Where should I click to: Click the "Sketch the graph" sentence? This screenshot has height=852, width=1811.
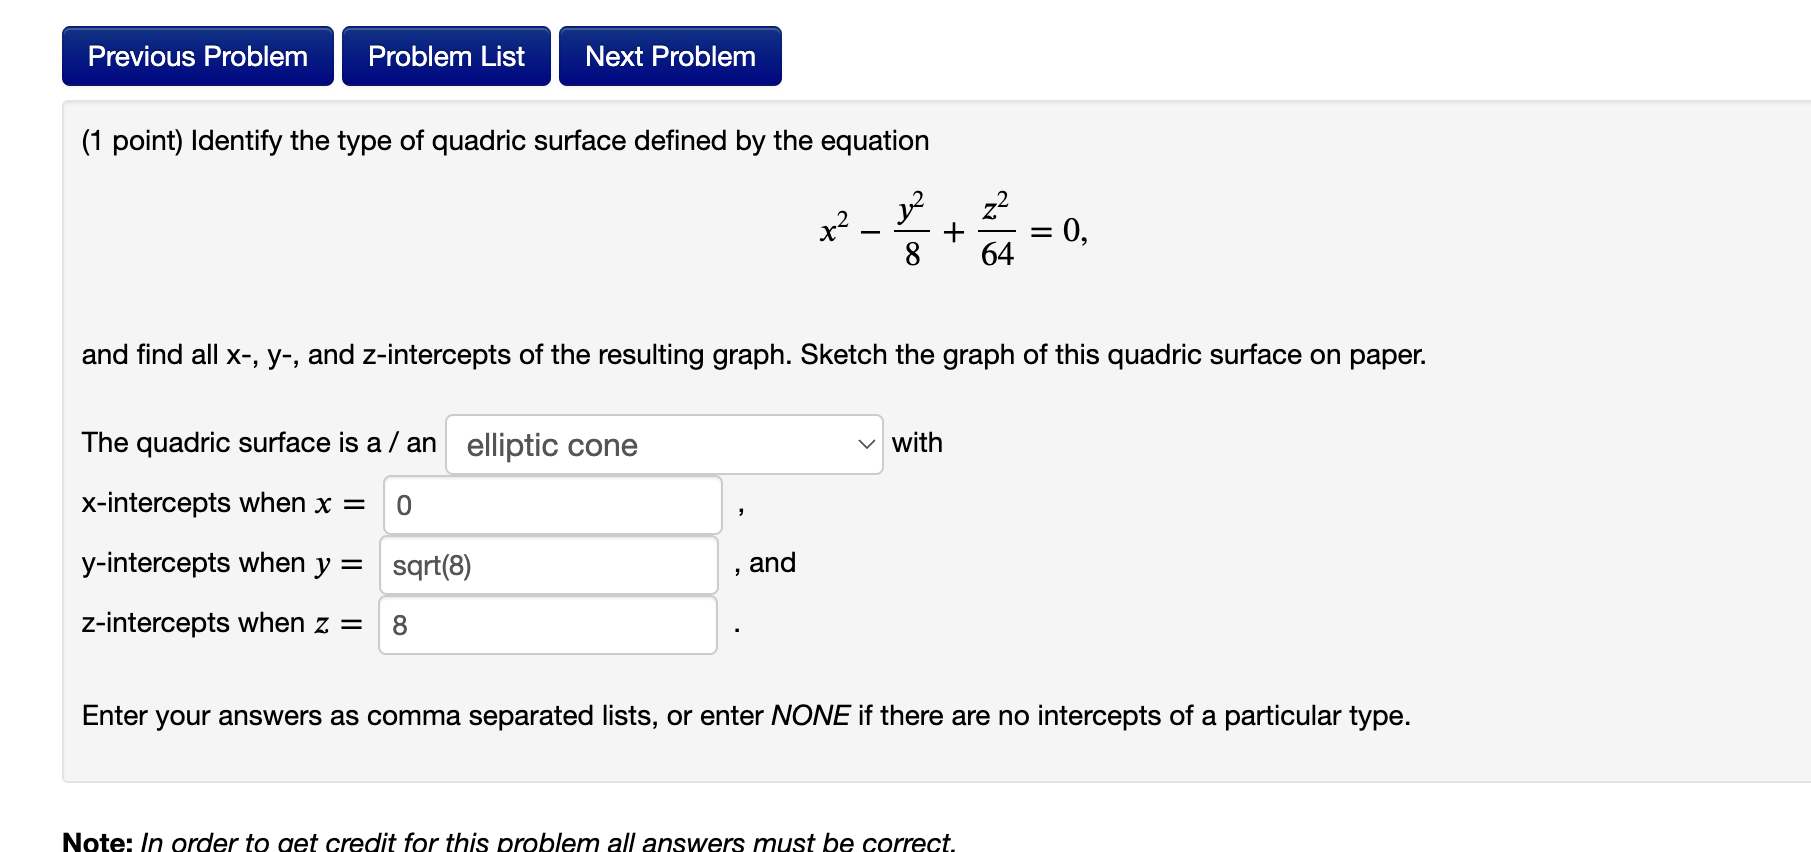pos(1113,355)
